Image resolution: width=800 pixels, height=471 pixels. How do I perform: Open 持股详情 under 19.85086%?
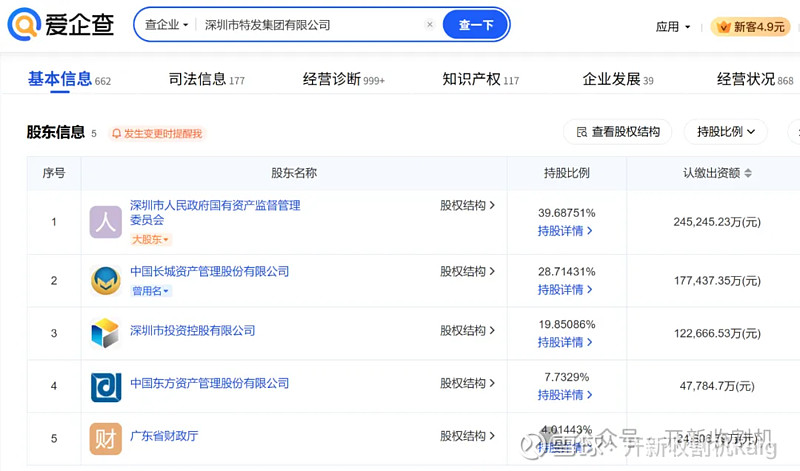click(x=565, y=342)
